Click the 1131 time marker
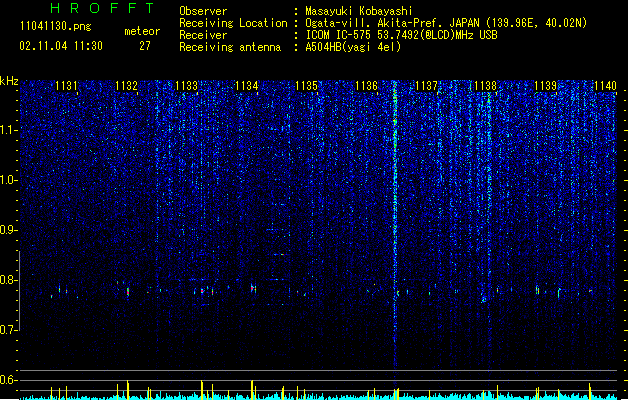Viewport: 629px width, 400px height. (x=66, y=86)
